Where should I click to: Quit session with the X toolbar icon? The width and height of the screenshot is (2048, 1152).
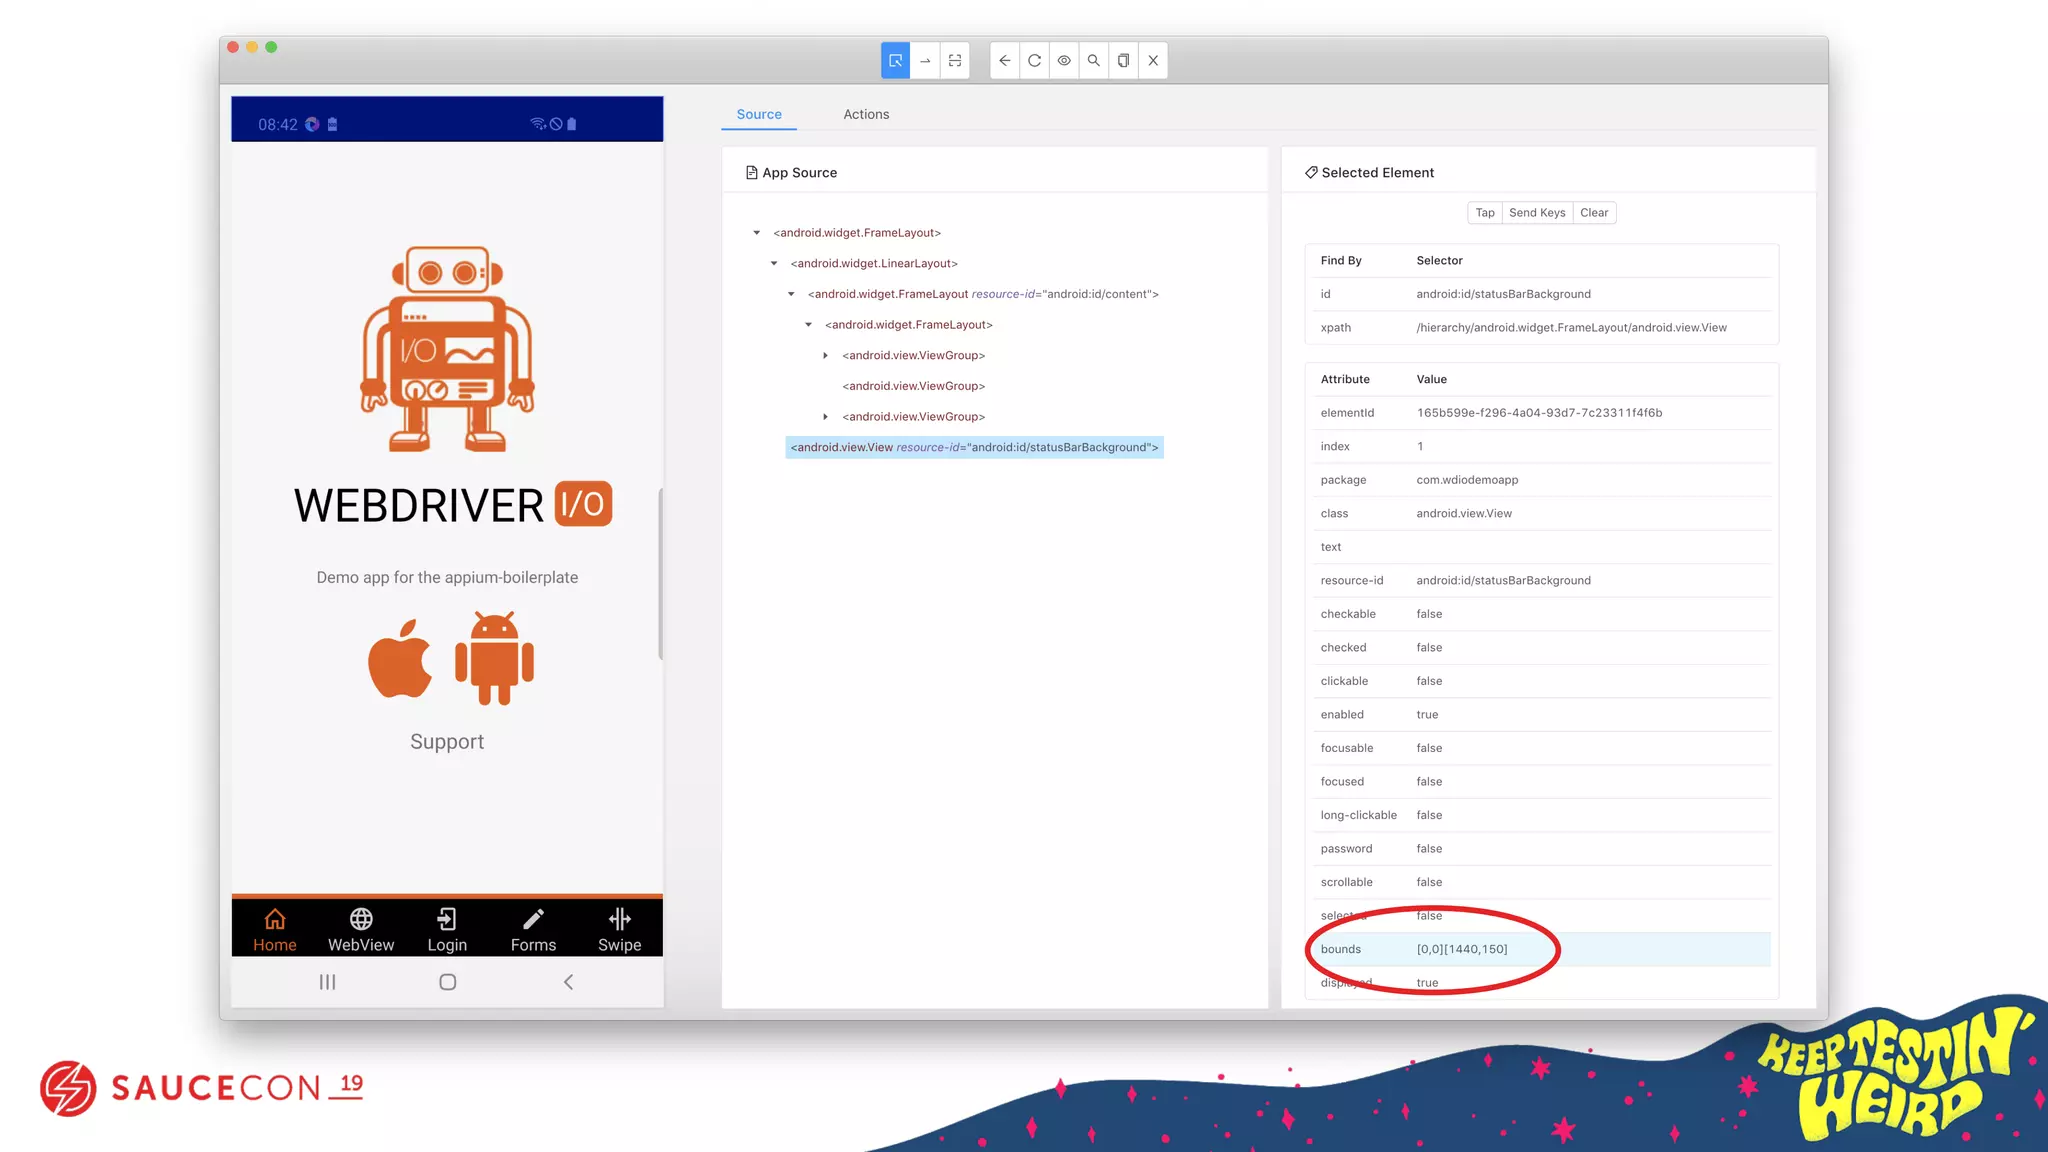point(1153,61)
